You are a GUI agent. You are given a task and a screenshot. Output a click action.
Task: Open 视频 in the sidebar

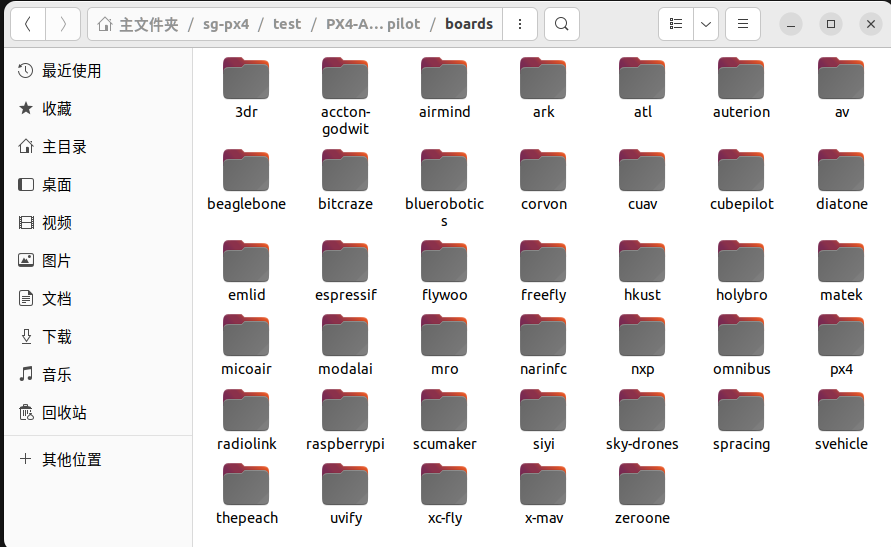click(98, 223)
